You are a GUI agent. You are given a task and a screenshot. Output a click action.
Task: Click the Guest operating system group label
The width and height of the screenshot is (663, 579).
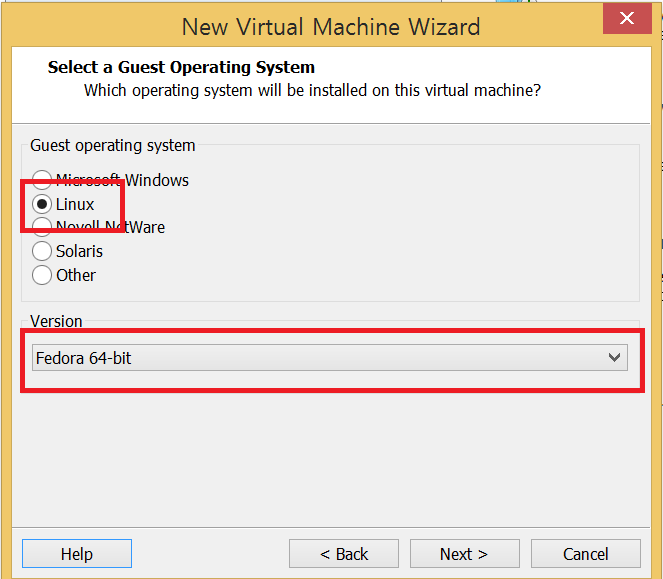point(112,145)
